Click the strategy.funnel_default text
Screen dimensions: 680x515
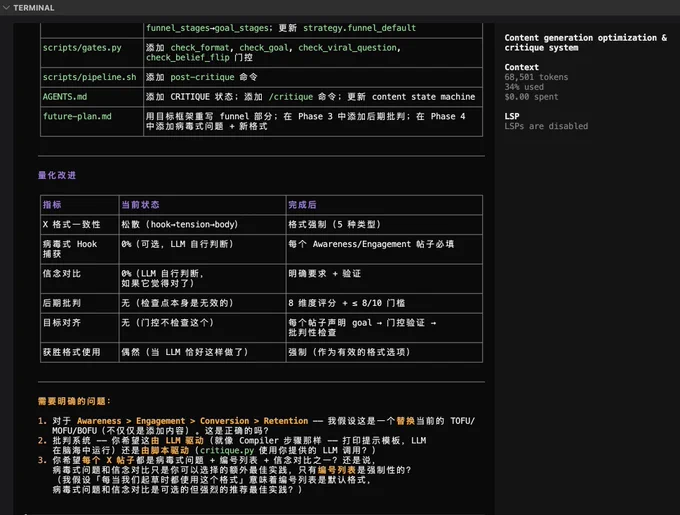(359, 28)
